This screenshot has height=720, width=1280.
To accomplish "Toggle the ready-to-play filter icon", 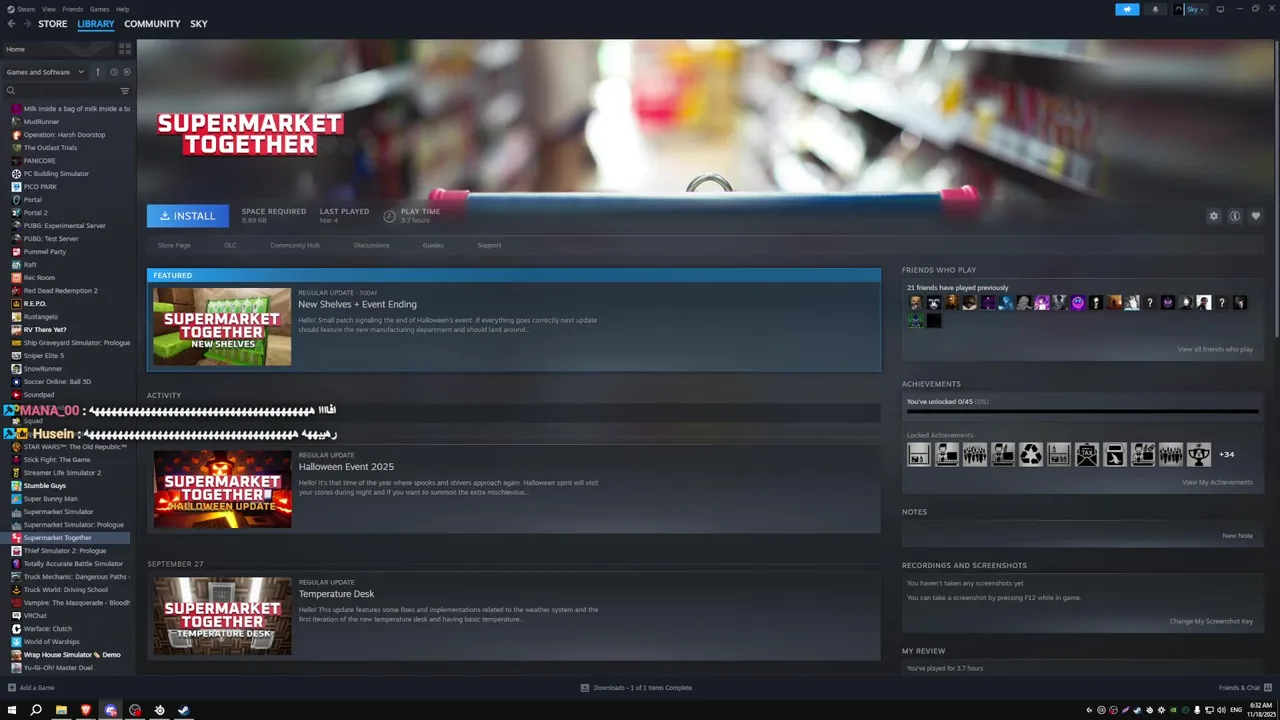I will pos(126,72).
